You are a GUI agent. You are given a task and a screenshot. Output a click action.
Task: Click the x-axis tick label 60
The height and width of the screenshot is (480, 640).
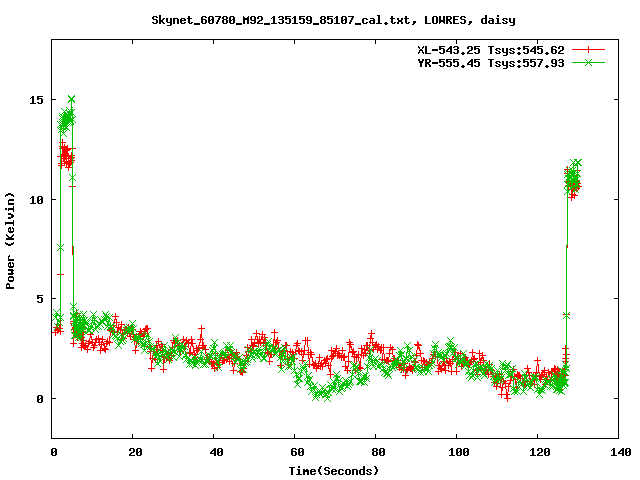click(297, 452)
